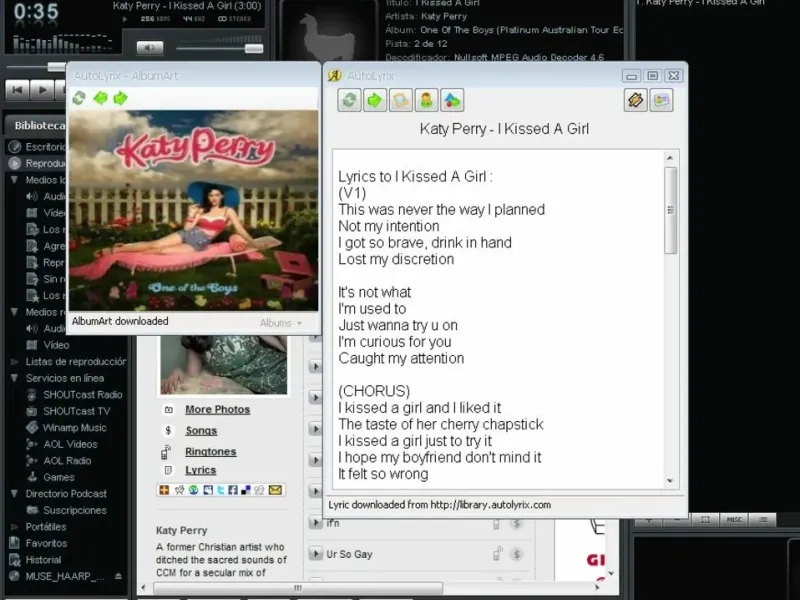800x600 pixels.
Task: Play If'n track row arrow
Action: [315, 523]
